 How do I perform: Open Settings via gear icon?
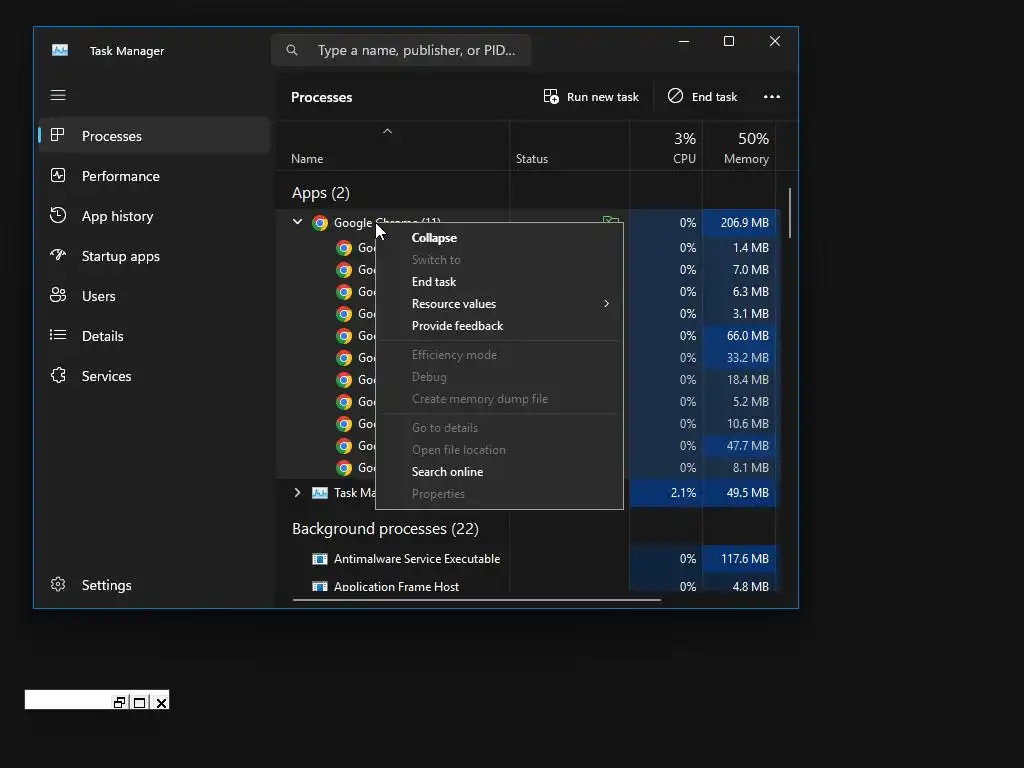[58, 584]
